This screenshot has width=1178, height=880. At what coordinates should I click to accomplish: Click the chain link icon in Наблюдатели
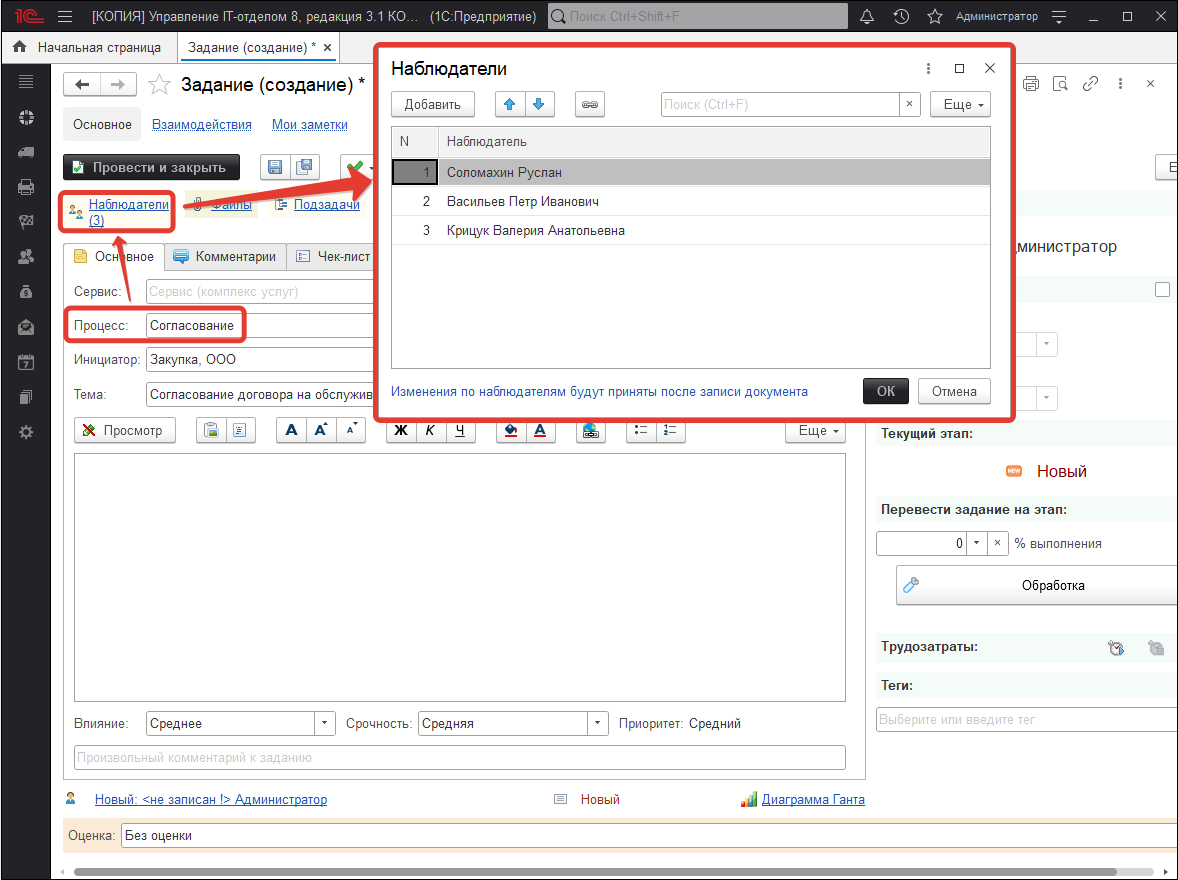[591, 104]
